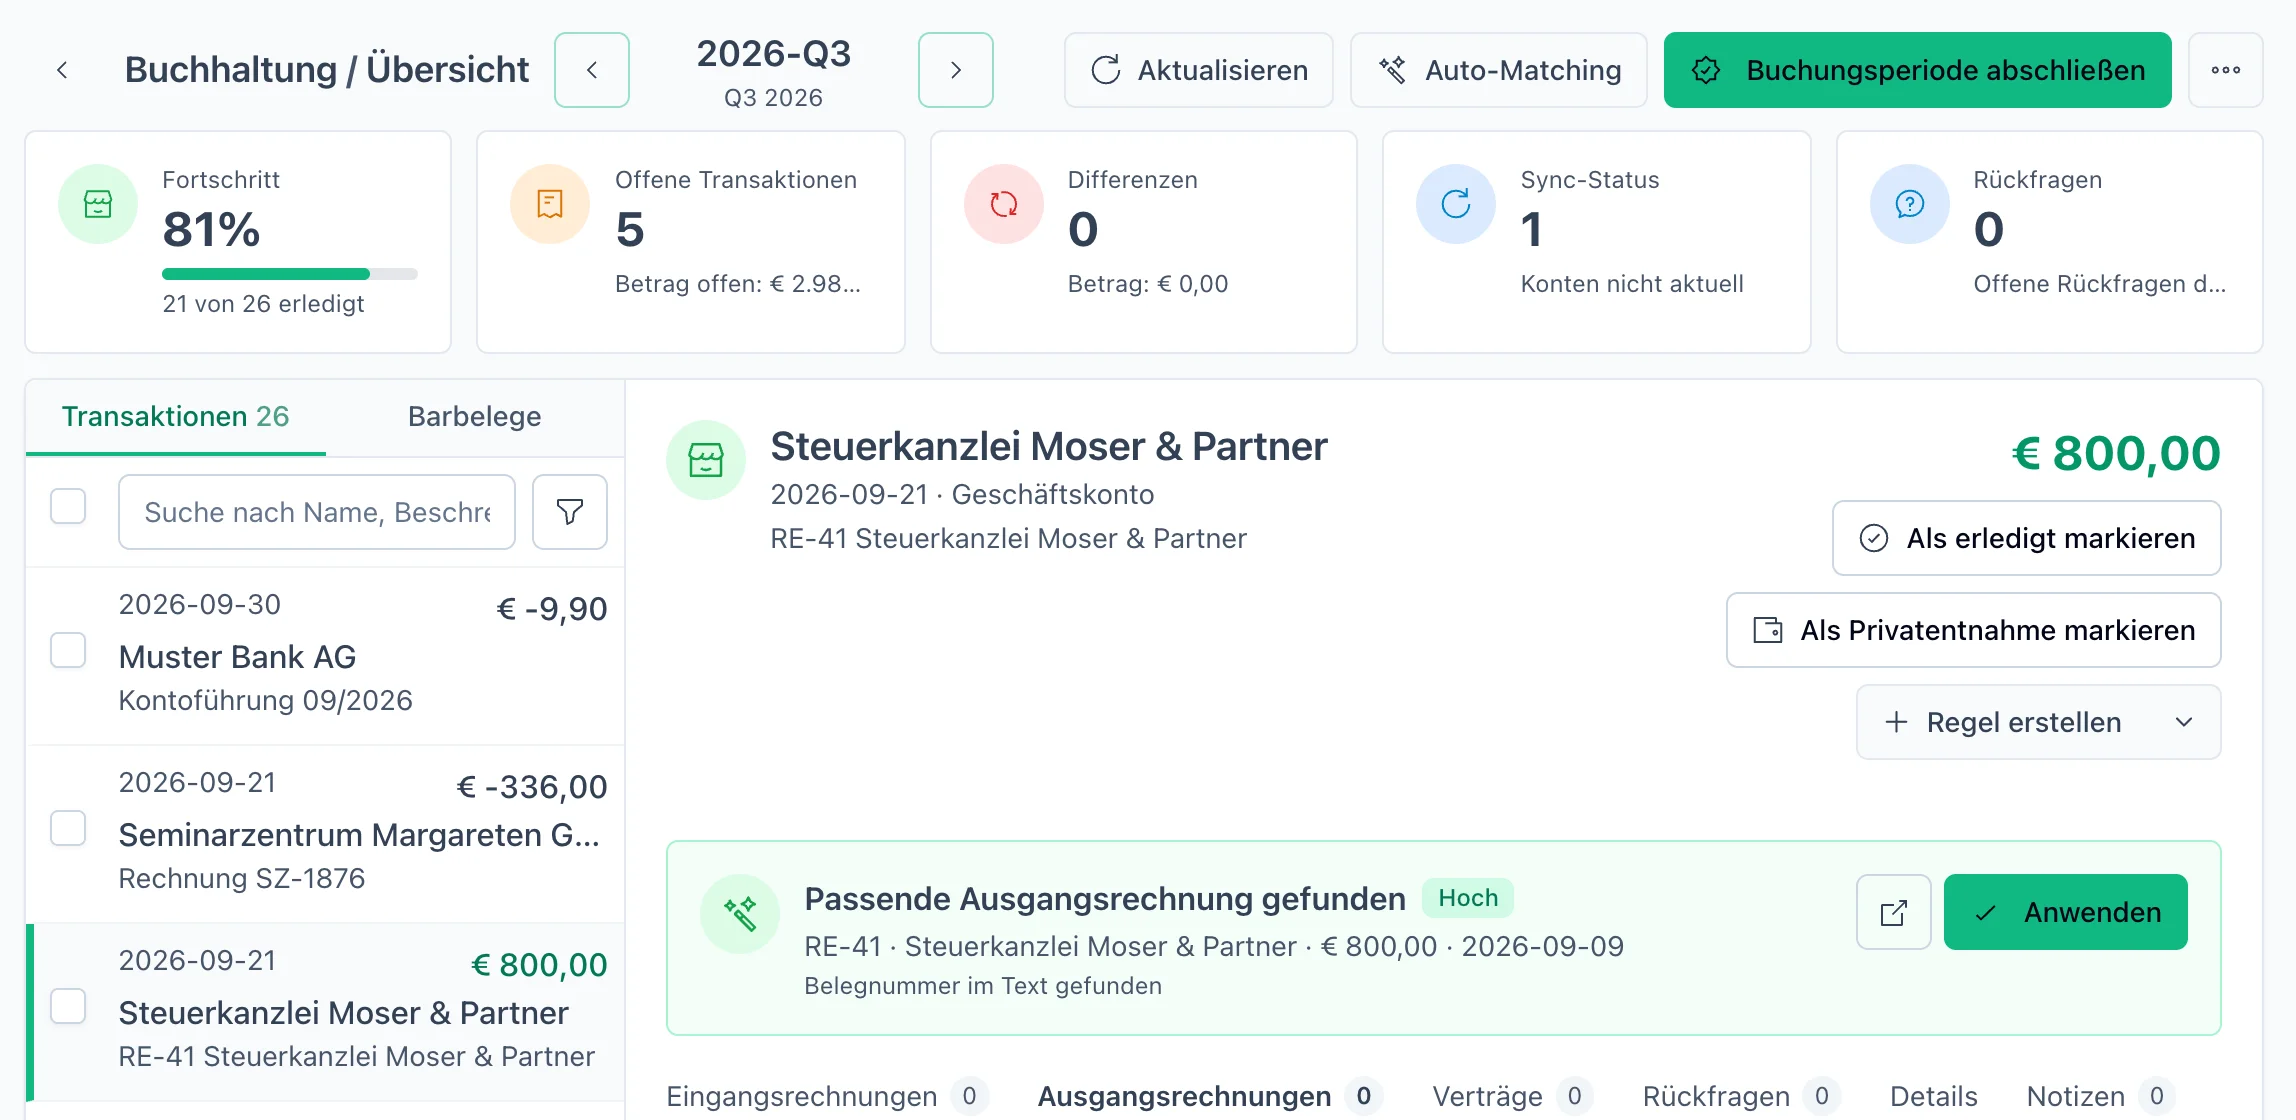Open the Eingangsrechnungen tab
This screenshot has width=2296, height=1120.
pos(827,1096)
